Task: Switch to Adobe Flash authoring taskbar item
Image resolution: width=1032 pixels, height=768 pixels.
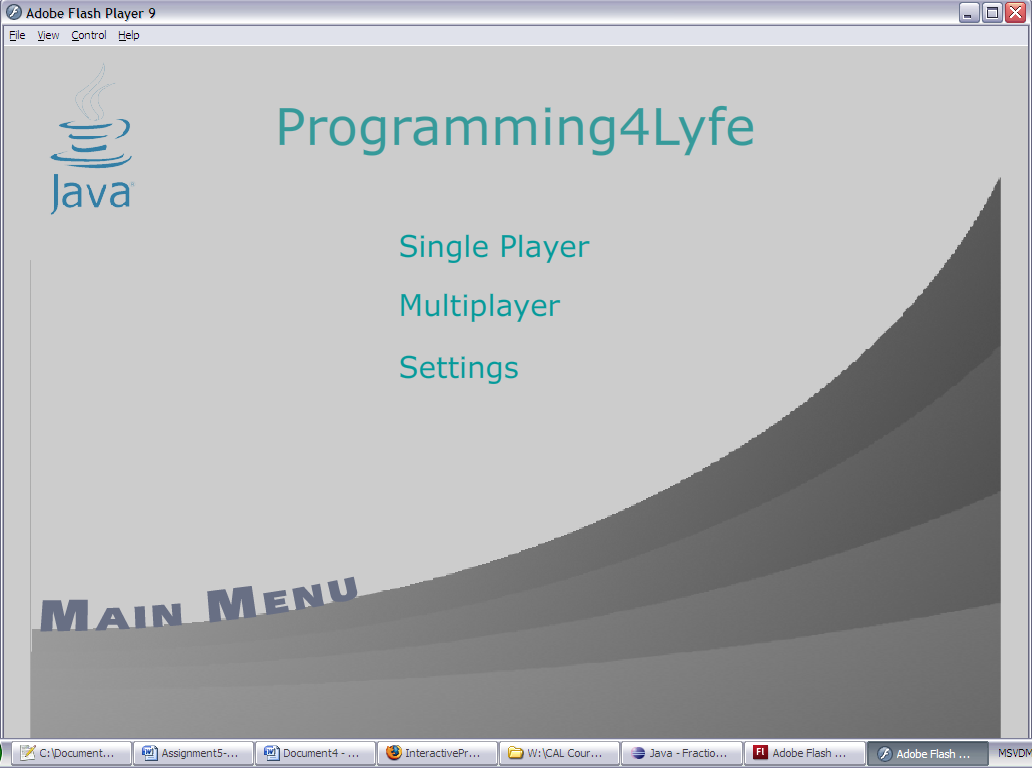Action: (804, 753)
